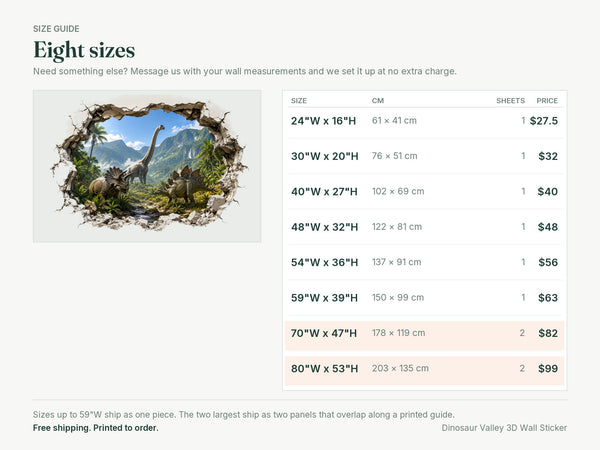
Task: Click the dinosaur valley wall sticker image
Action: point(147,166)
